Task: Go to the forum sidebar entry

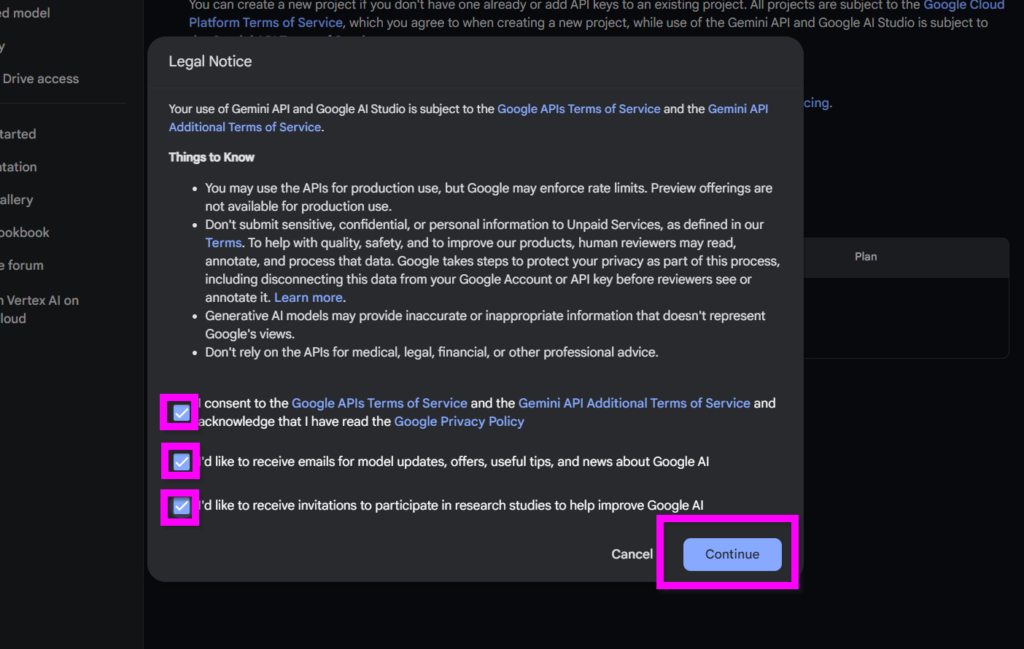Action: tap(22, 266)
